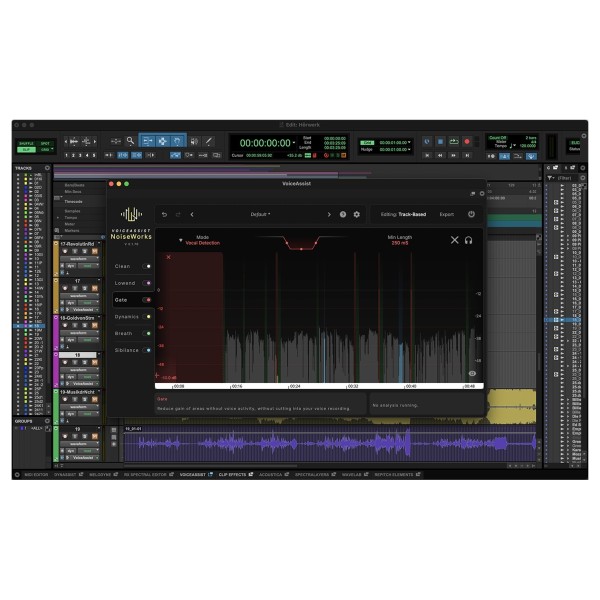Viewport: 600px width, 600px height.
Task: Open the Tempo note value dropdown
Action: [513, 146]
